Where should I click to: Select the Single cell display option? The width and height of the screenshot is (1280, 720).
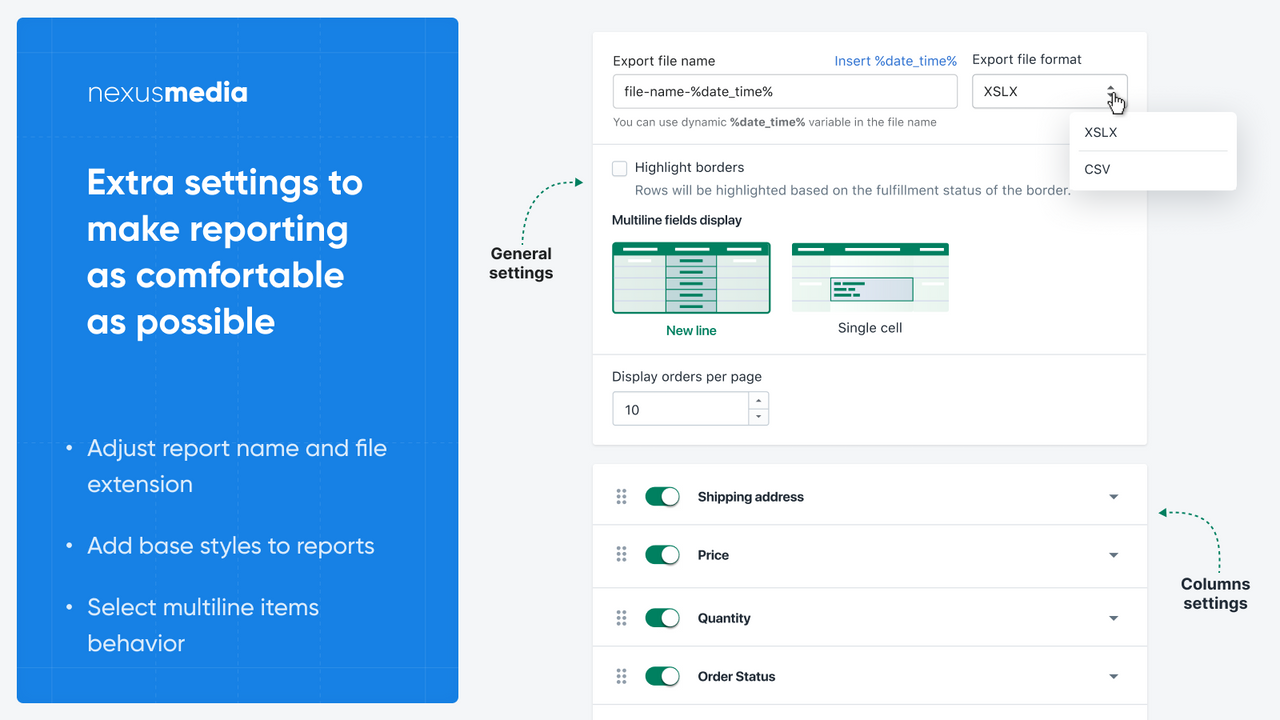coord(869,277)
